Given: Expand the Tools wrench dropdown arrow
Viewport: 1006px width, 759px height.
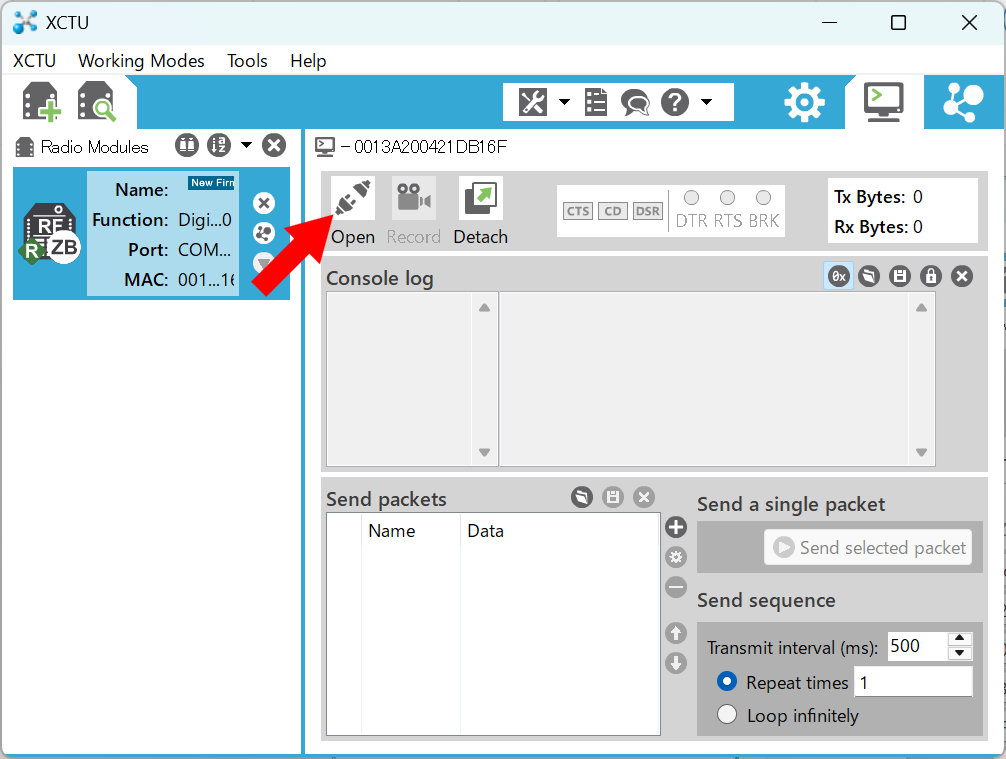Looking at the screenshot, I should tap(564, 101).
